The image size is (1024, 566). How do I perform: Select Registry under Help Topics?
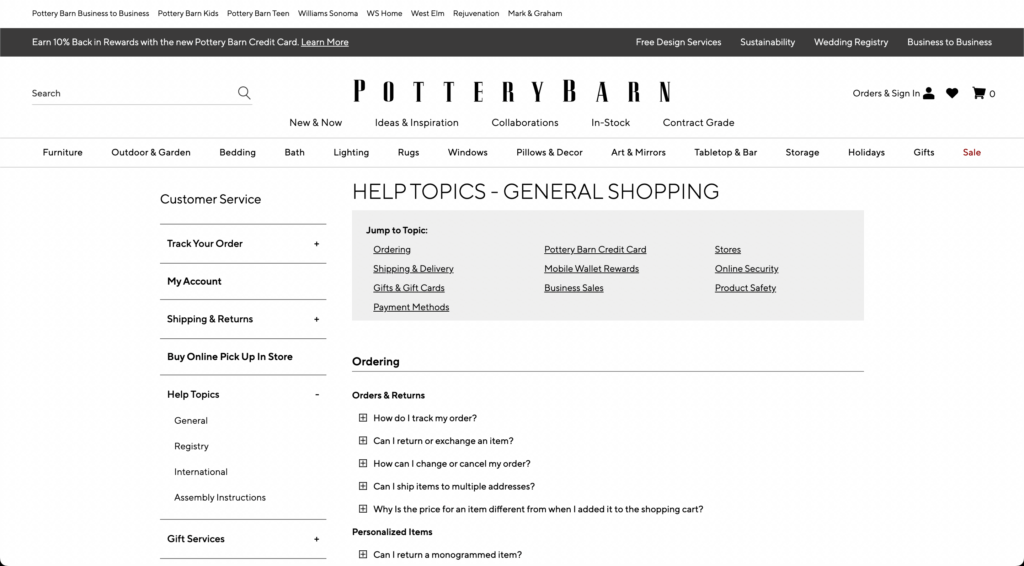click(x=191, y=447)
